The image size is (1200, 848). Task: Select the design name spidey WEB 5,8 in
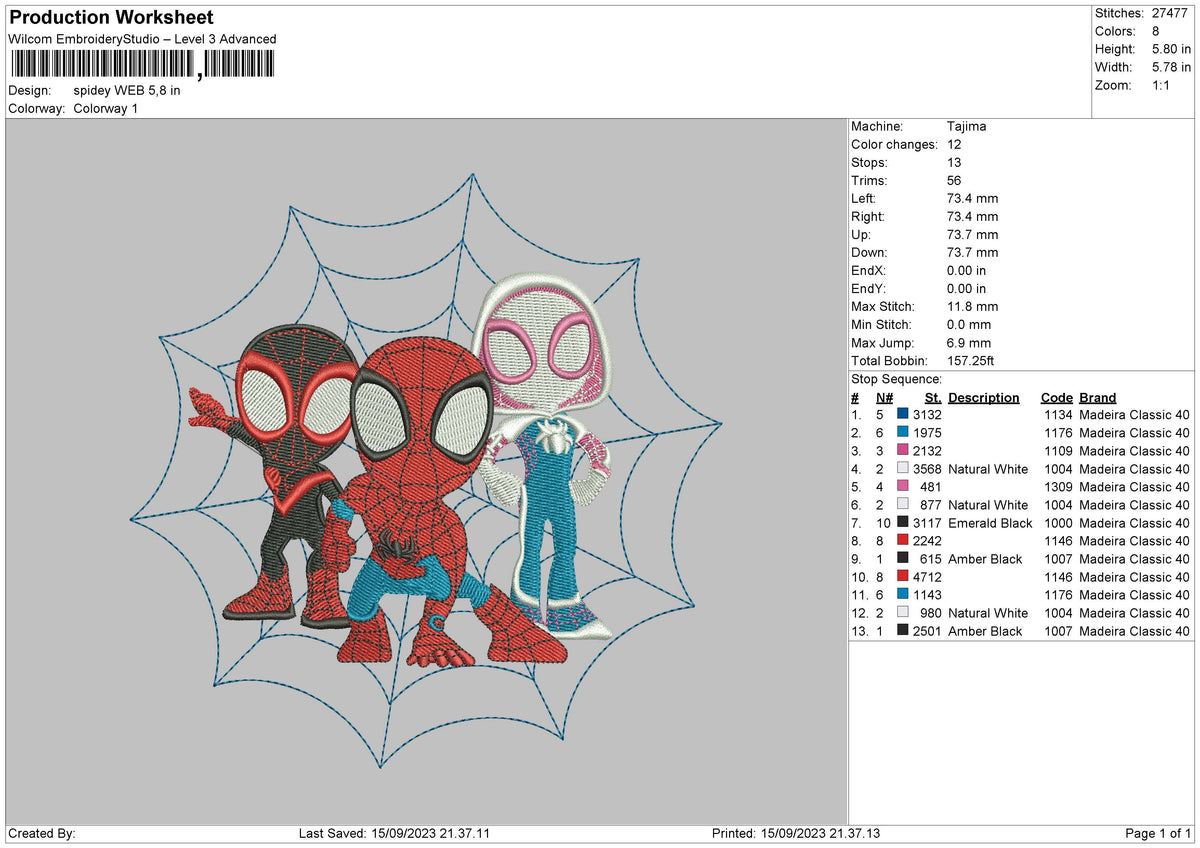click(x=126, y=90)
